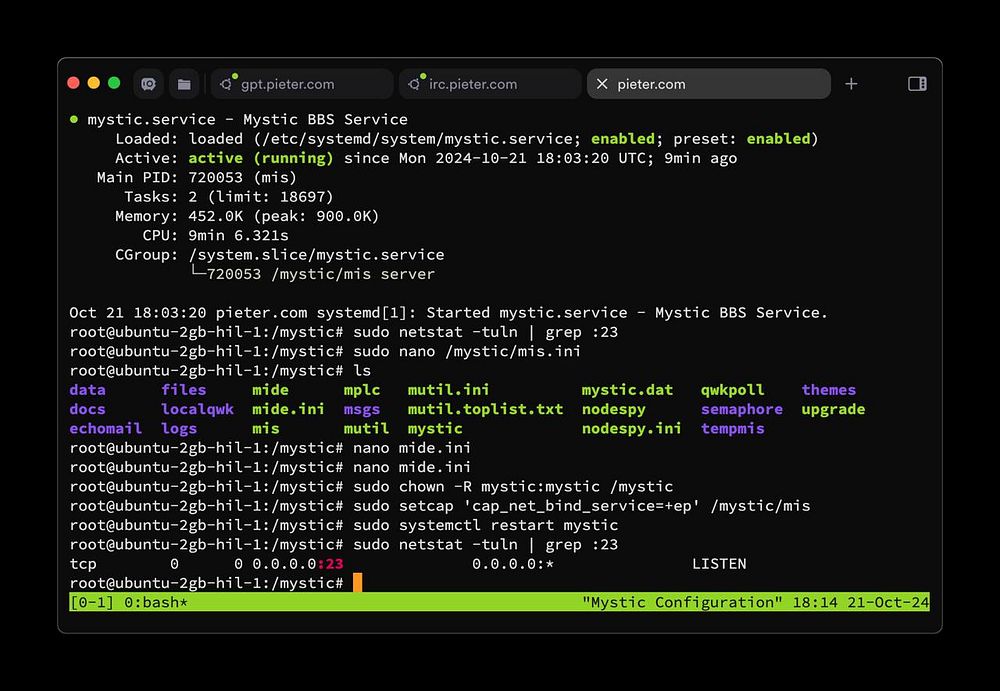Close the pieter.com tab with X

point(601,84)
